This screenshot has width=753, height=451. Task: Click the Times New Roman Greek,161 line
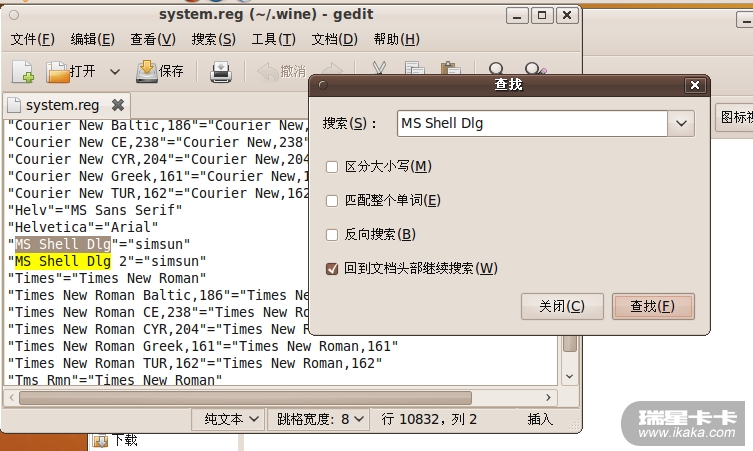click(x=203, y=346)
